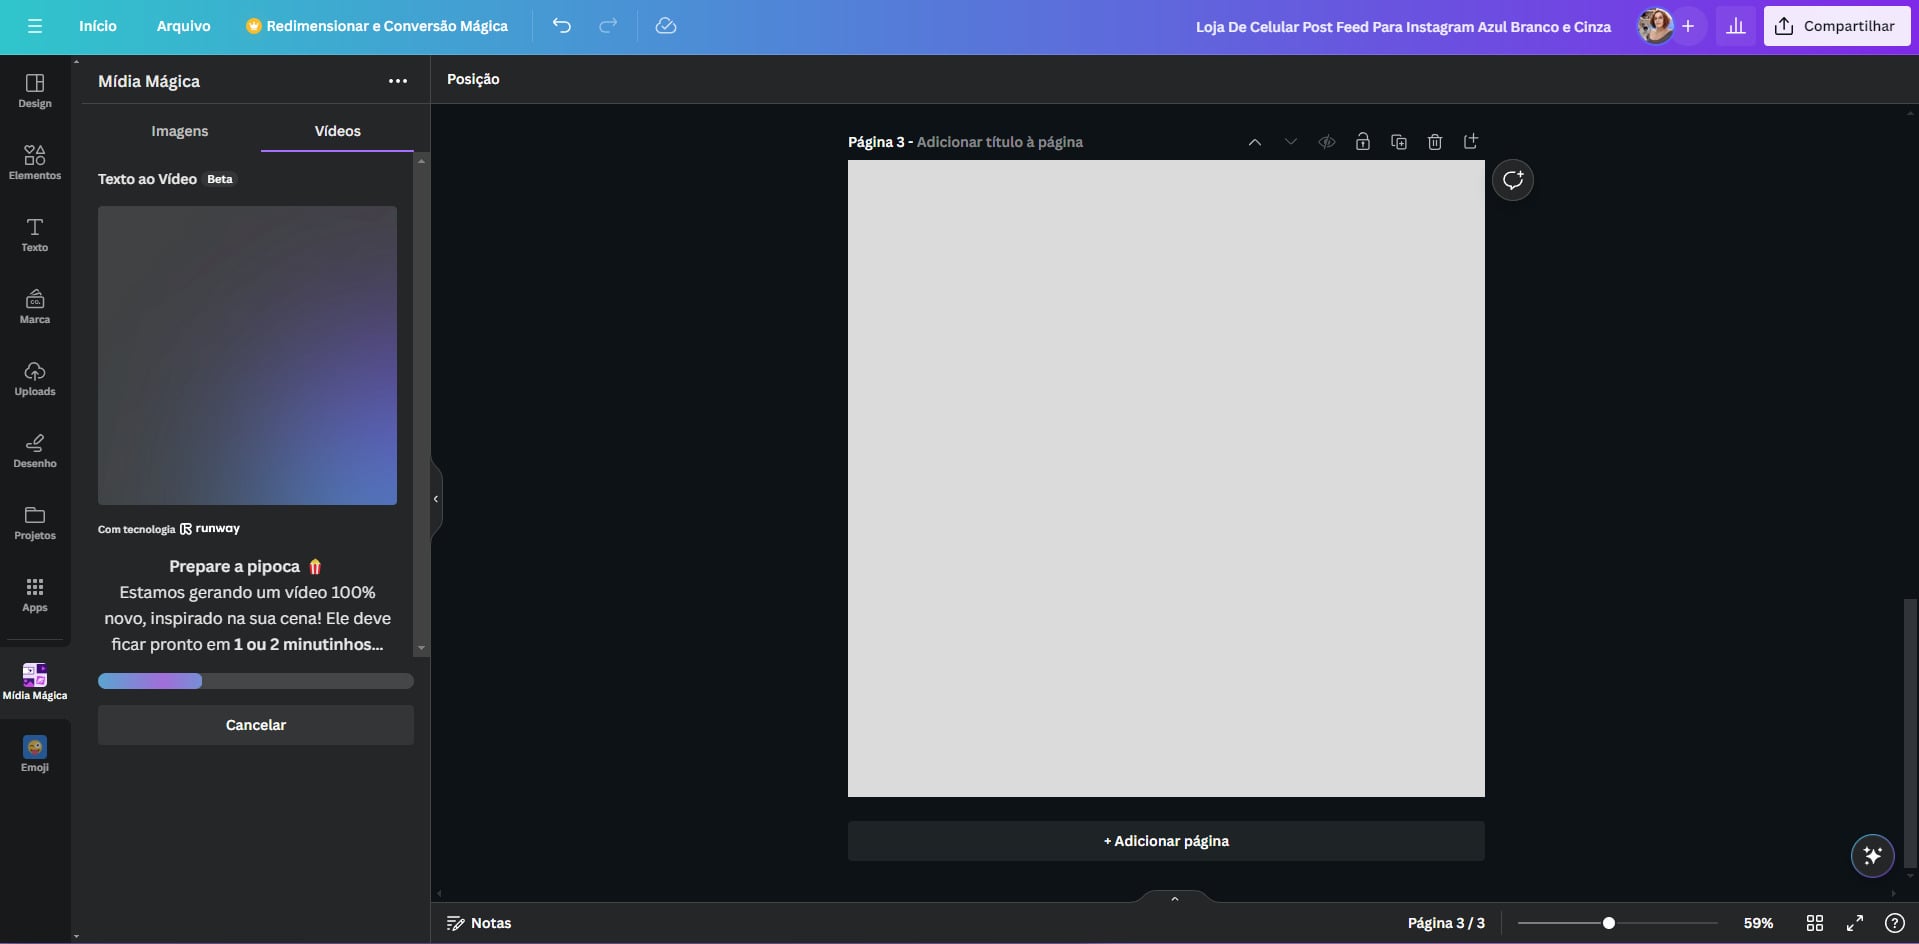Click the Compartilhar button
The image size is (1919, 944).
[1836, 26]
